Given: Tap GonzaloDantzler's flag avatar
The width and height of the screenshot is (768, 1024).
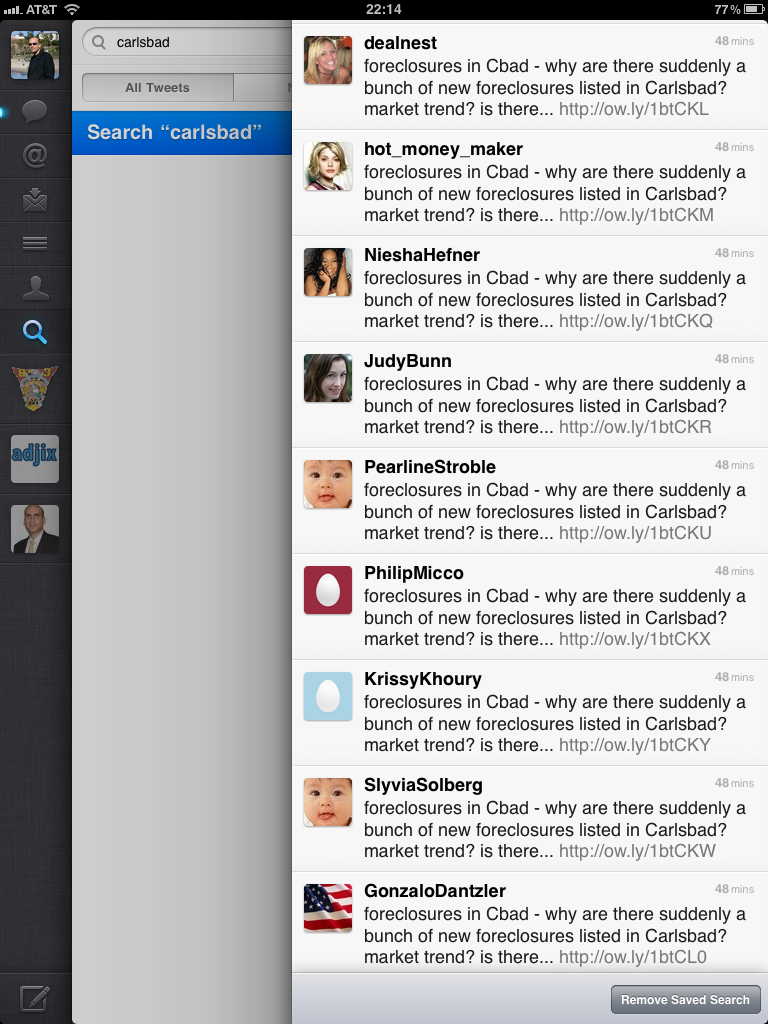Looking at the screenshot, I should [328, 908].
